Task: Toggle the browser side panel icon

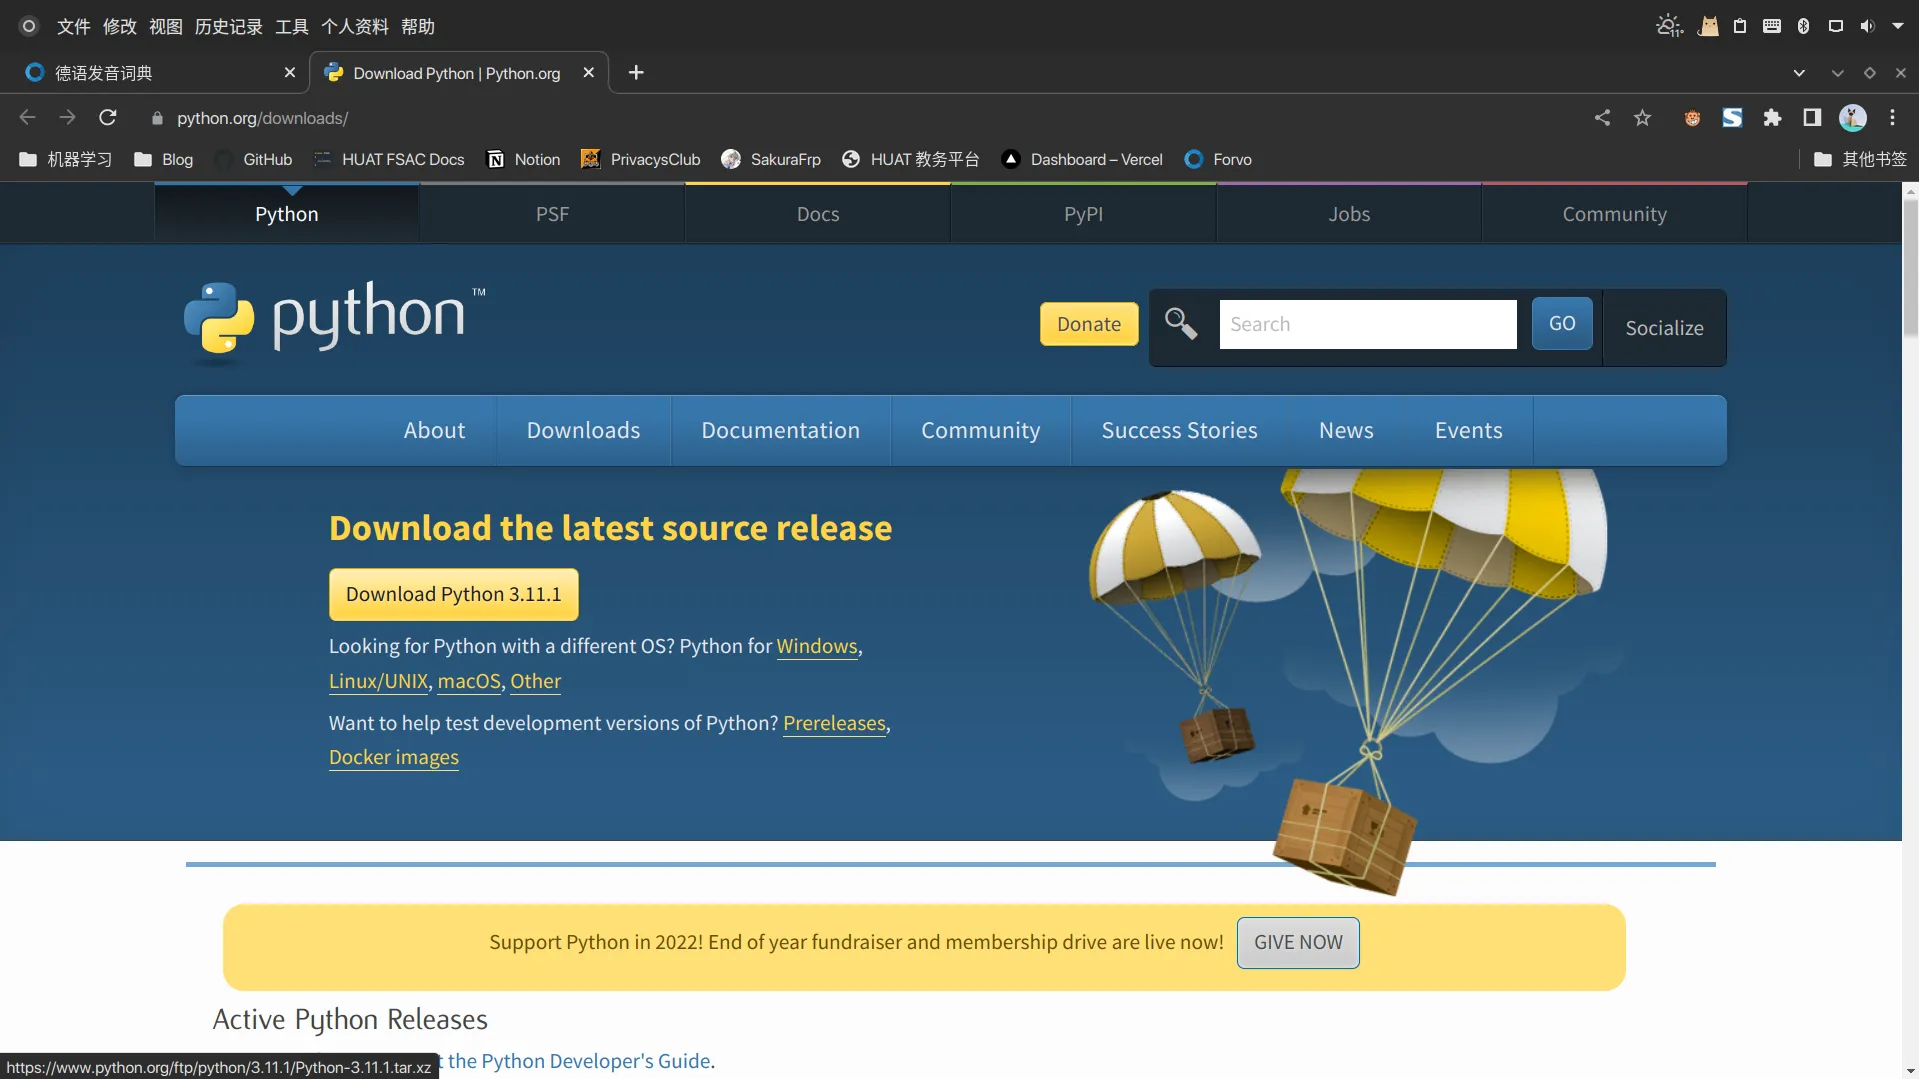Action: 1812,118
